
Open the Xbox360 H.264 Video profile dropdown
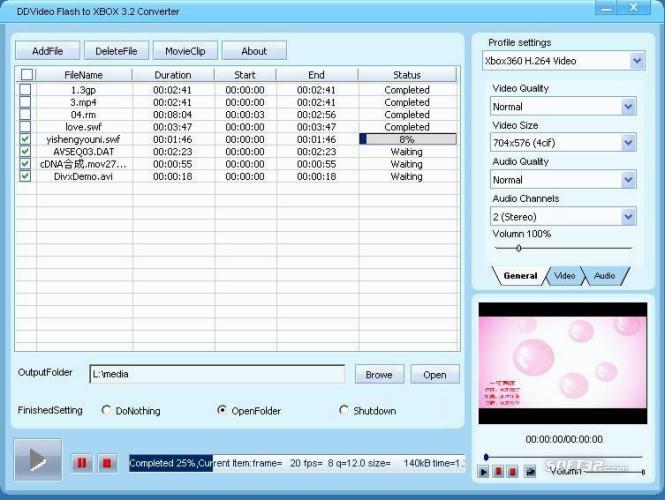[637, 61]
